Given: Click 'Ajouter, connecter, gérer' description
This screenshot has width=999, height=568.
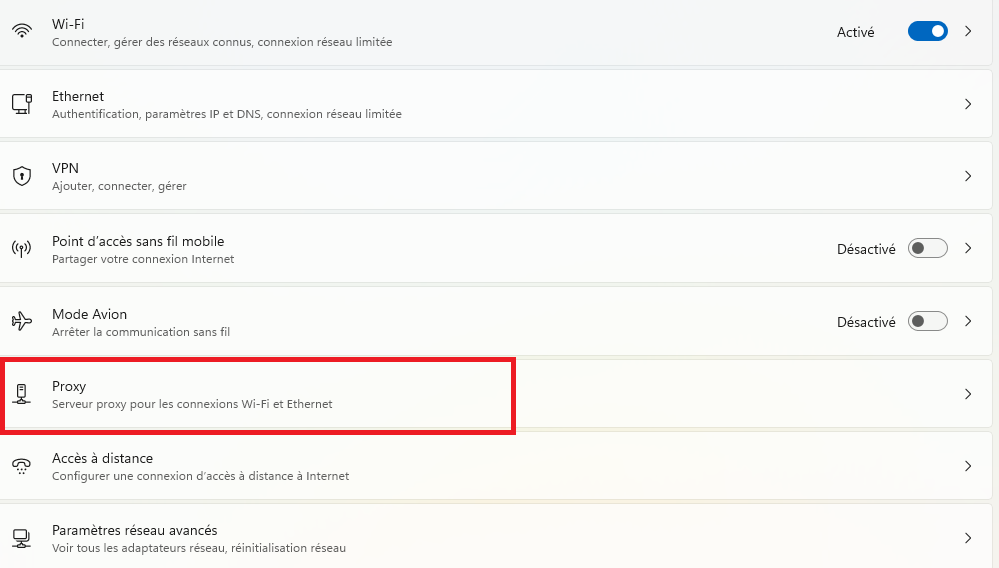Looking at the screenshot, I should click(x=119, y=187).
